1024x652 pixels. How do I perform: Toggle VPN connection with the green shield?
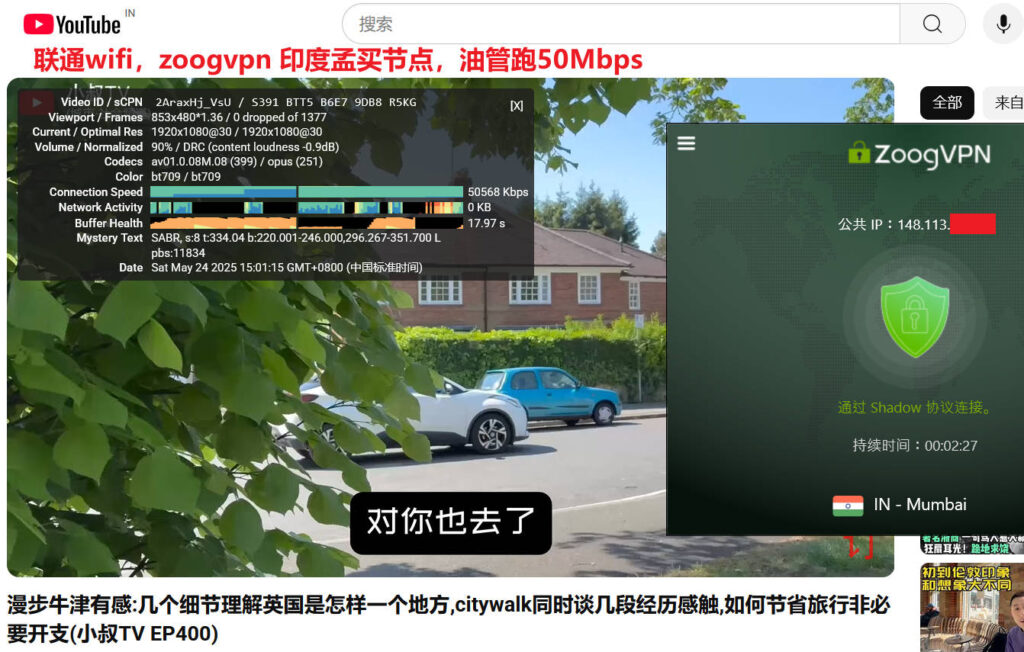tap(914, 317)
